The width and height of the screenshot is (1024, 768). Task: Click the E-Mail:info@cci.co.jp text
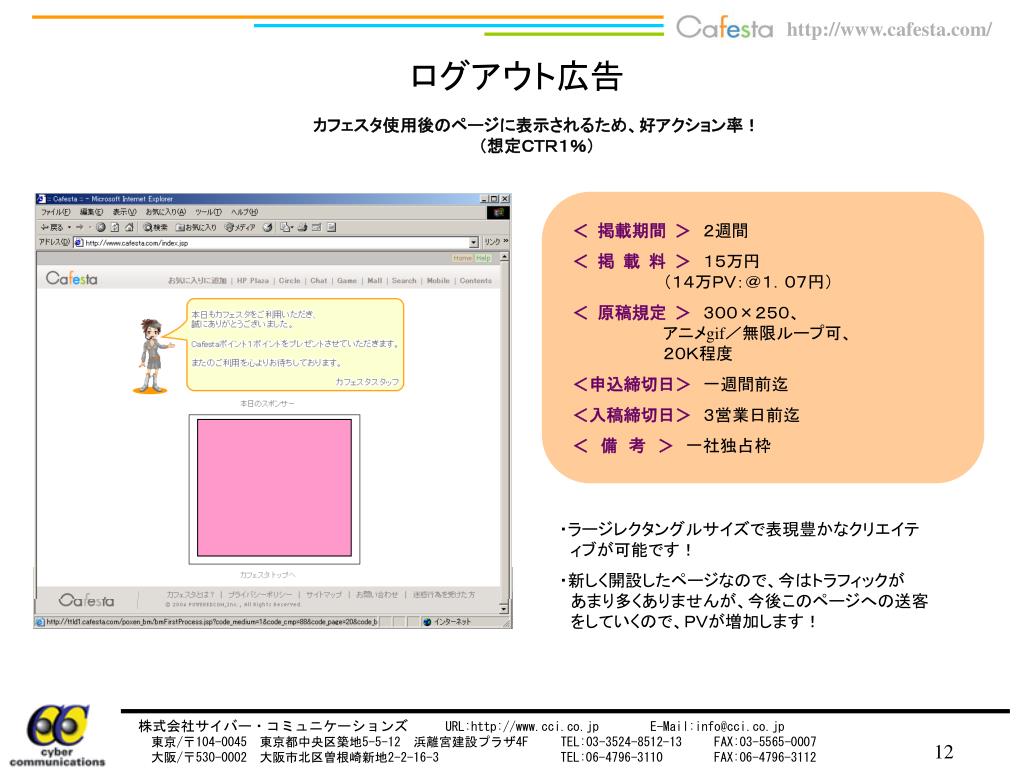click(x=717, y=726)
